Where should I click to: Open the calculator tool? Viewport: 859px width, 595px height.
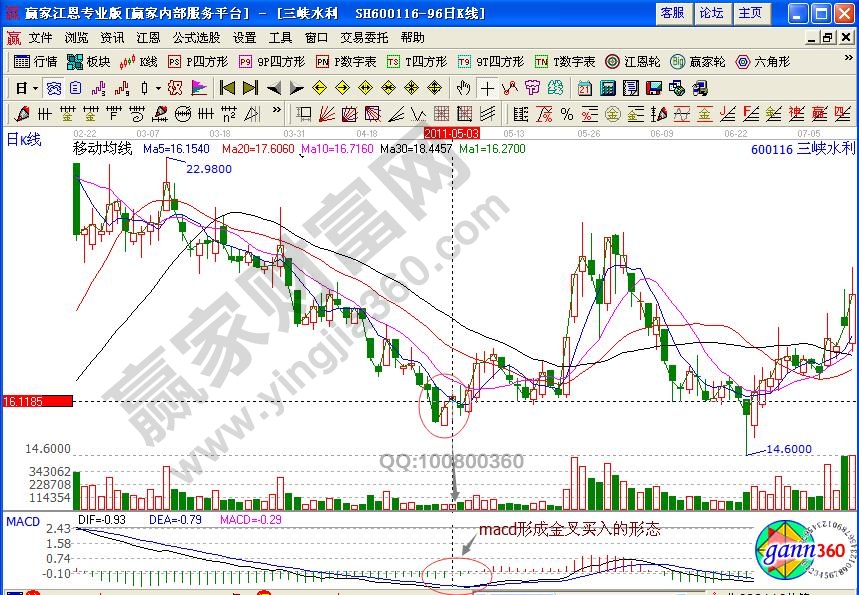(608, 88)
